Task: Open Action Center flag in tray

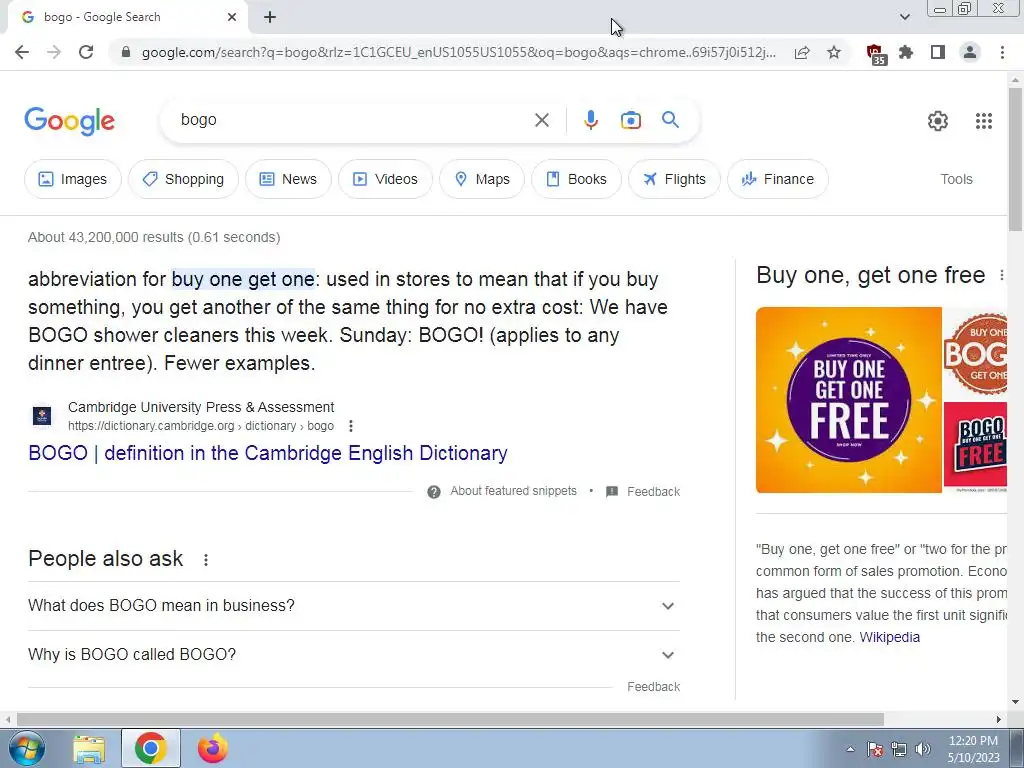Action: pos(875,749)
